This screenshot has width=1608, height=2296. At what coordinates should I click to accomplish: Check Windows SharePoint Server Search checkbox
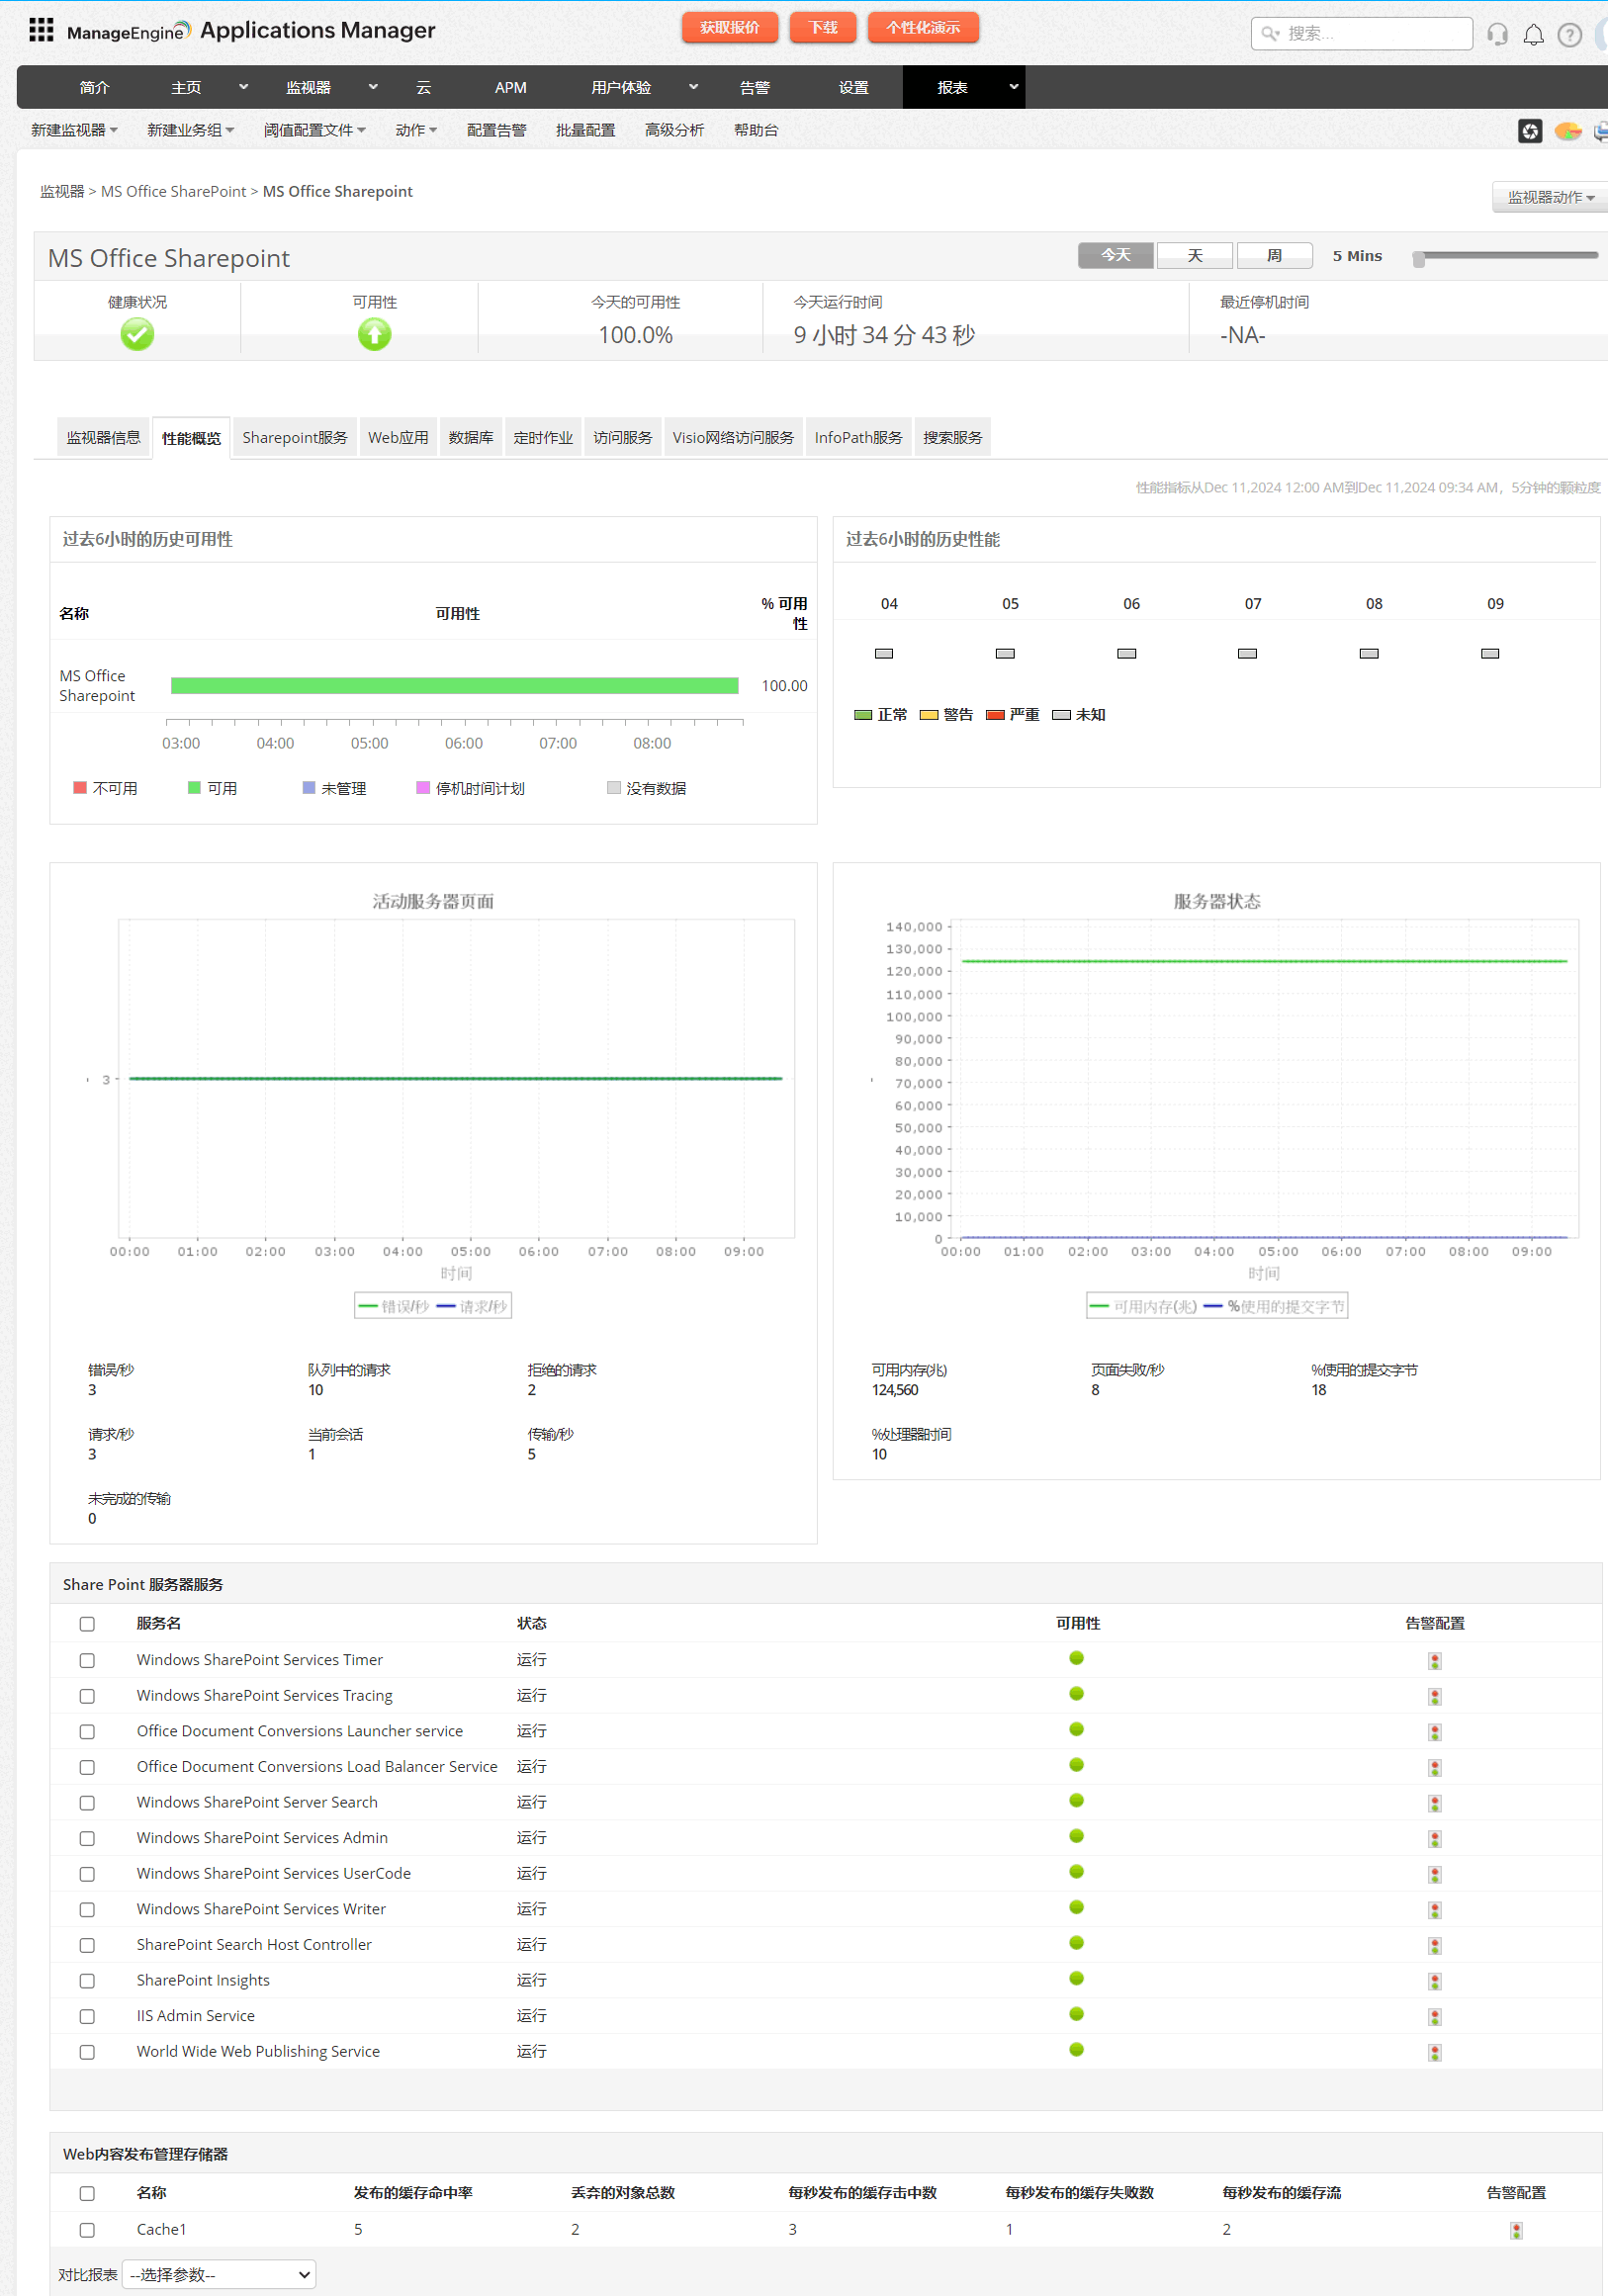[87, 1803]
